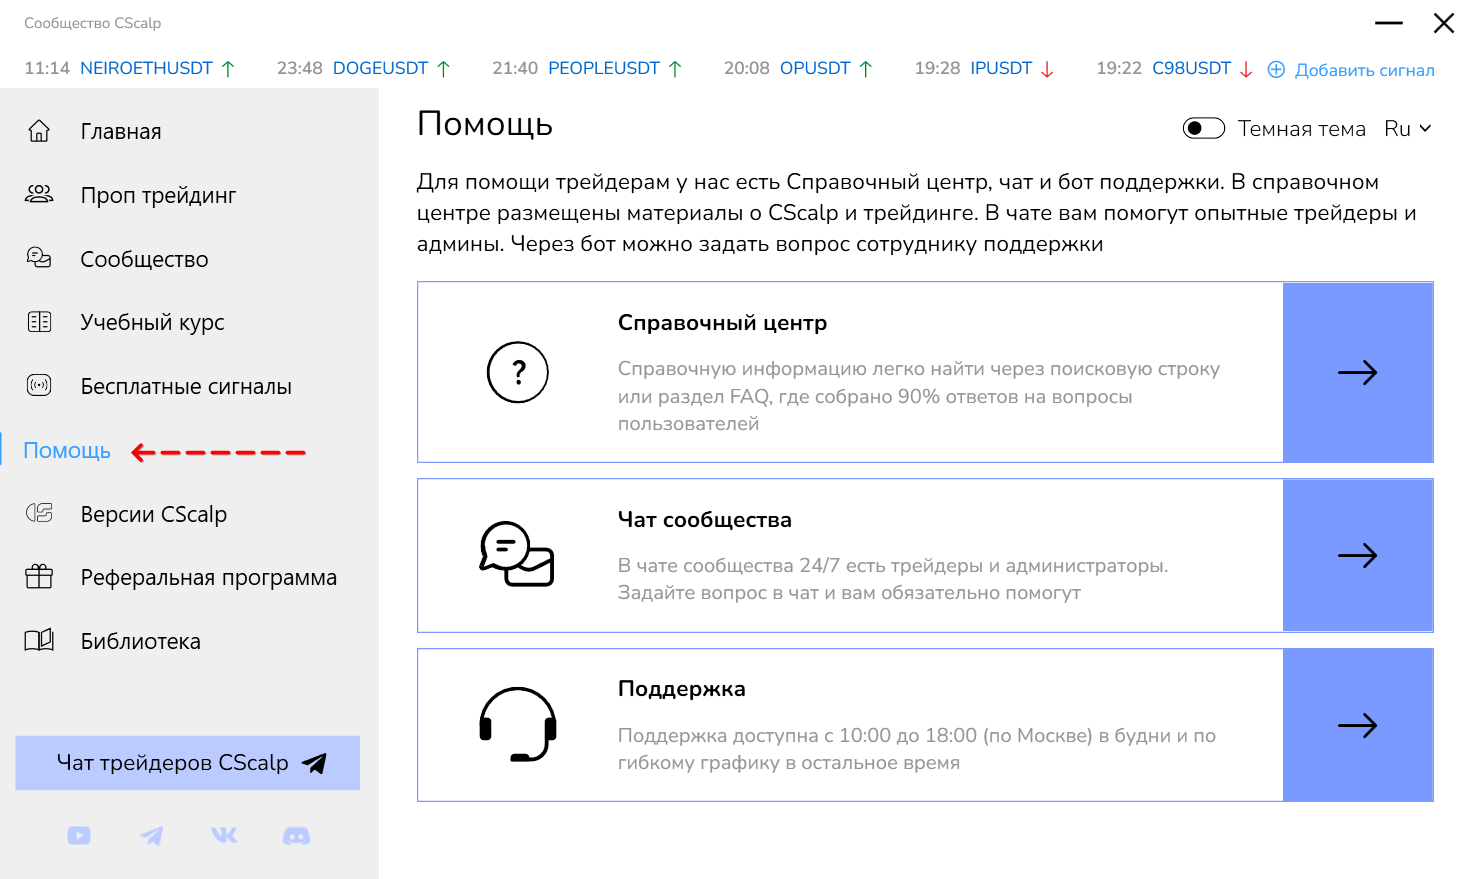Click green up arrow next to NEIROETHUSDT
This screenshot has height=879, width=1469.
(228, 68)
